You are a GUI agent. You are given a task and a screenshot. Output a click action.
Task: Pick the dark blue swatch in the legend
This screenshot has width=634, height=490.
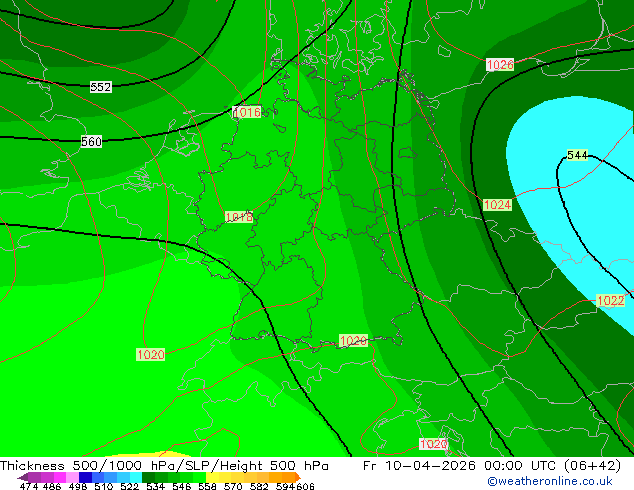85,477
